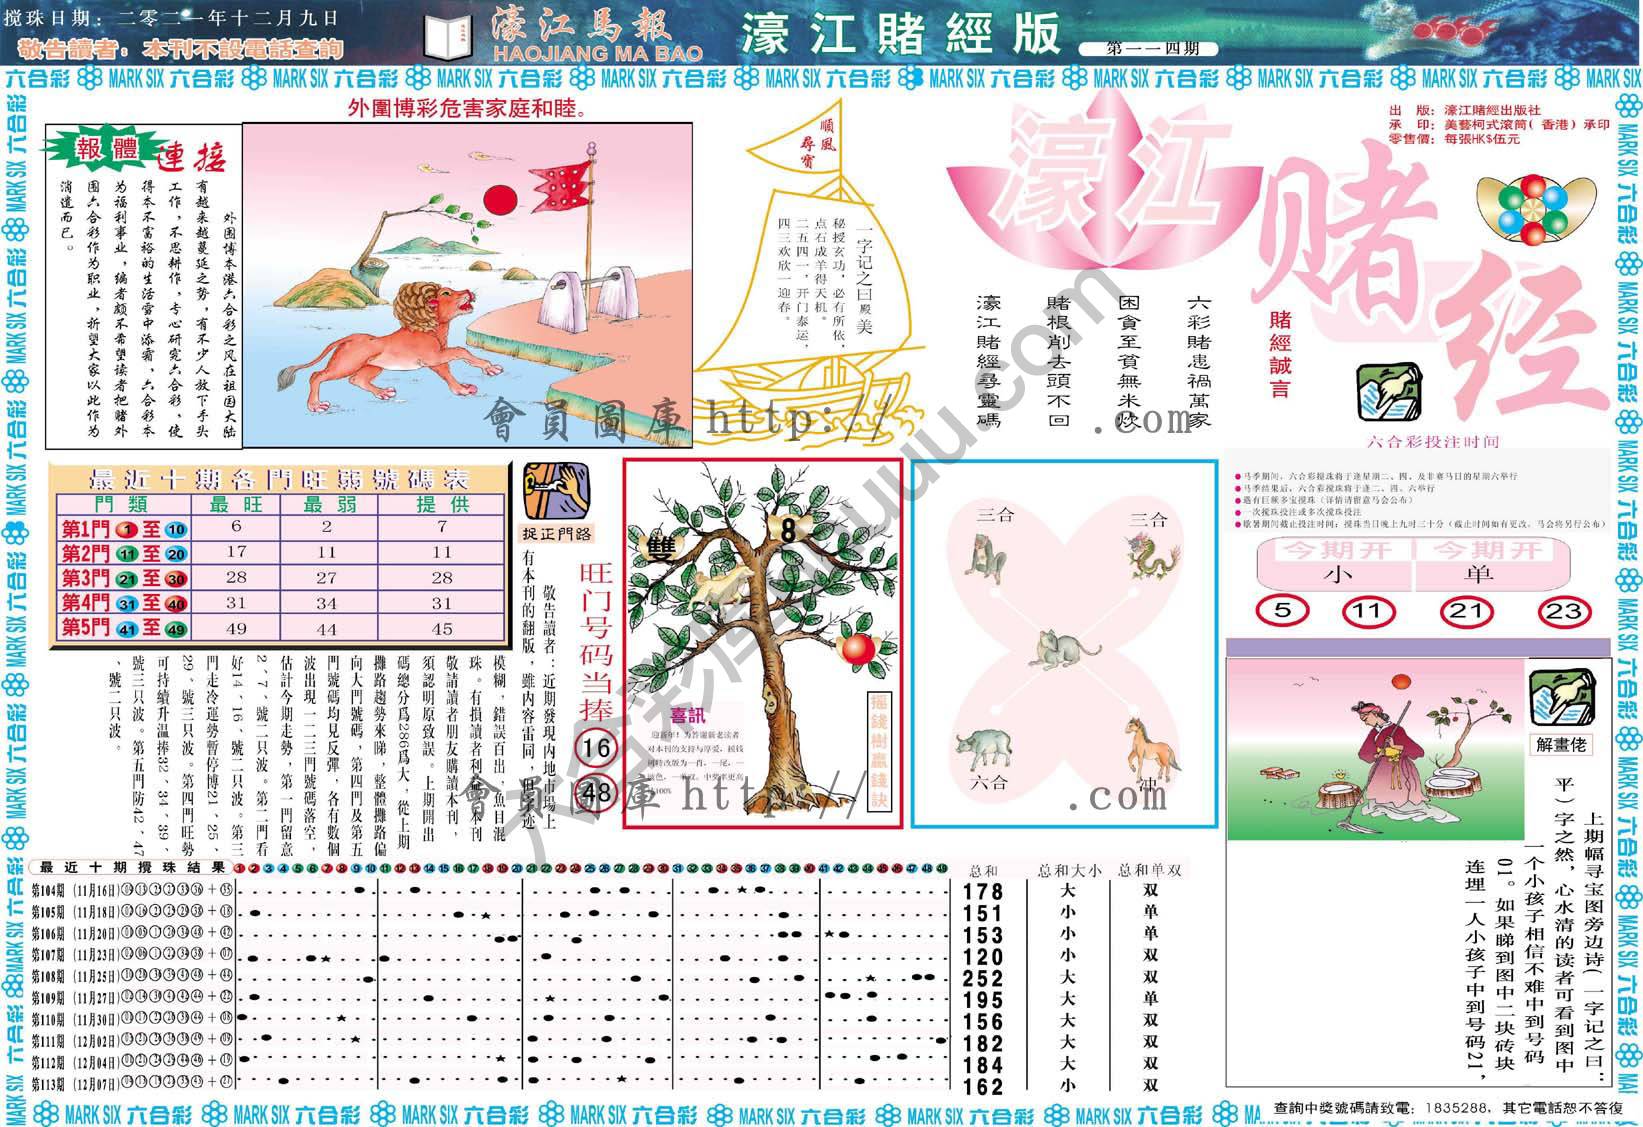1643x1127 pixels.
Task: Click the 第3門 row label
Action: point(124,578)
